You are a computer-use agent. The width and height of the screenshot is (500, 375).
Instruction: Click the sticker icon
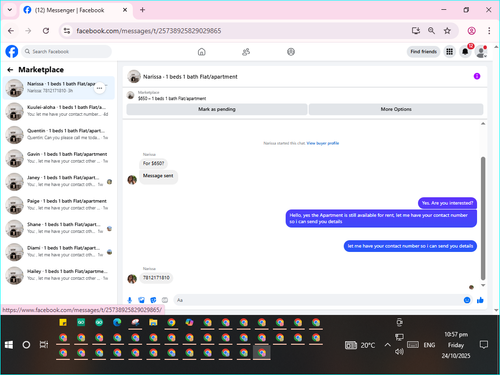click(x=153, y=300)
